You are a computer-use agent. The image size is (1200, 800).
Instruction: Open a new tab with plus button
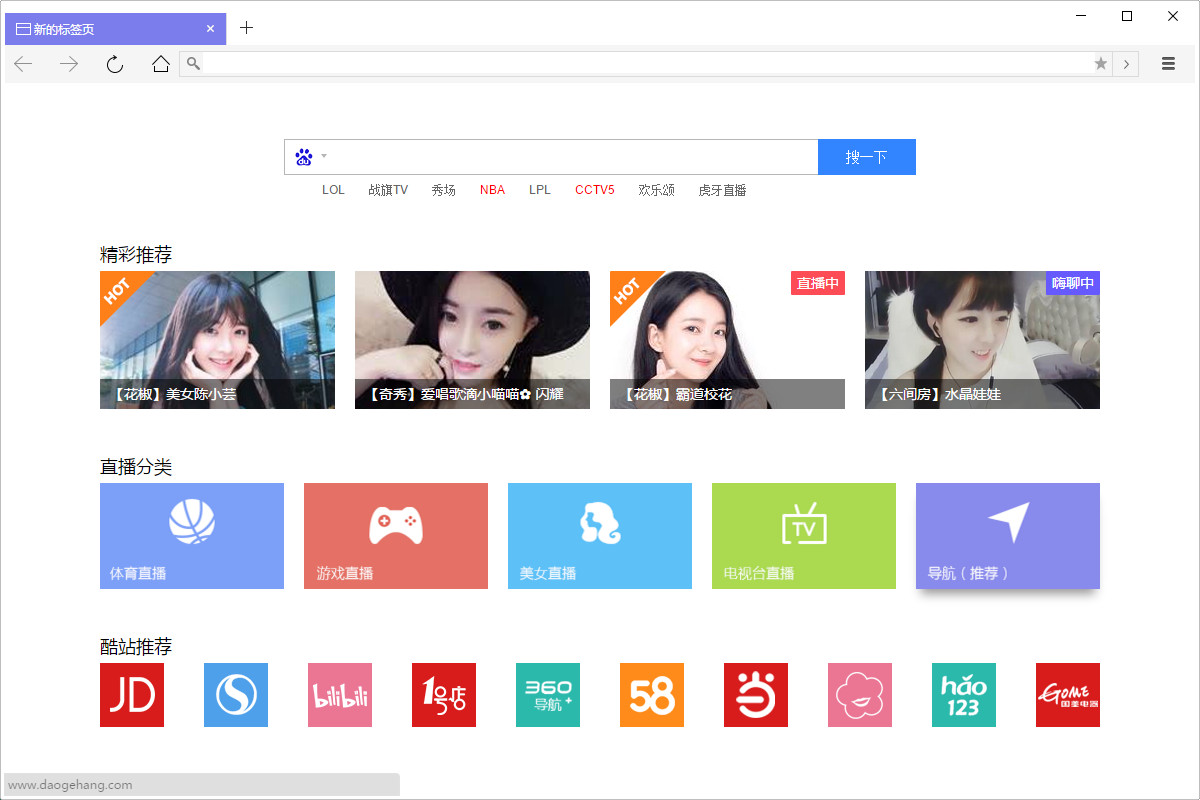247,28
